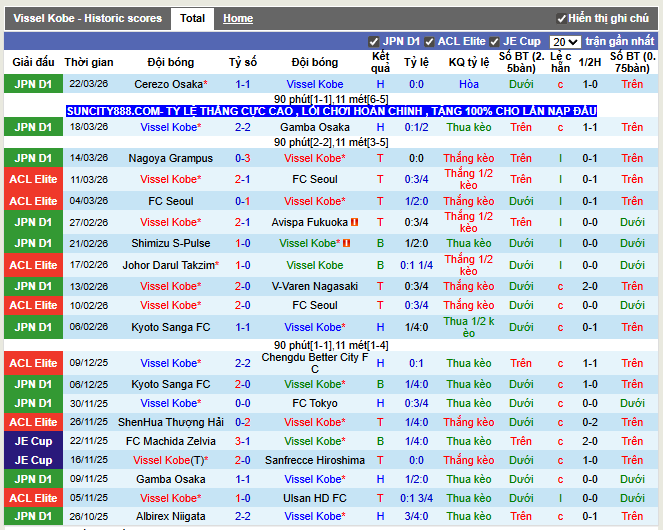
Task: Toggle the 'Hiển thị ghi chú' checkbox
Action: (560, 18)
